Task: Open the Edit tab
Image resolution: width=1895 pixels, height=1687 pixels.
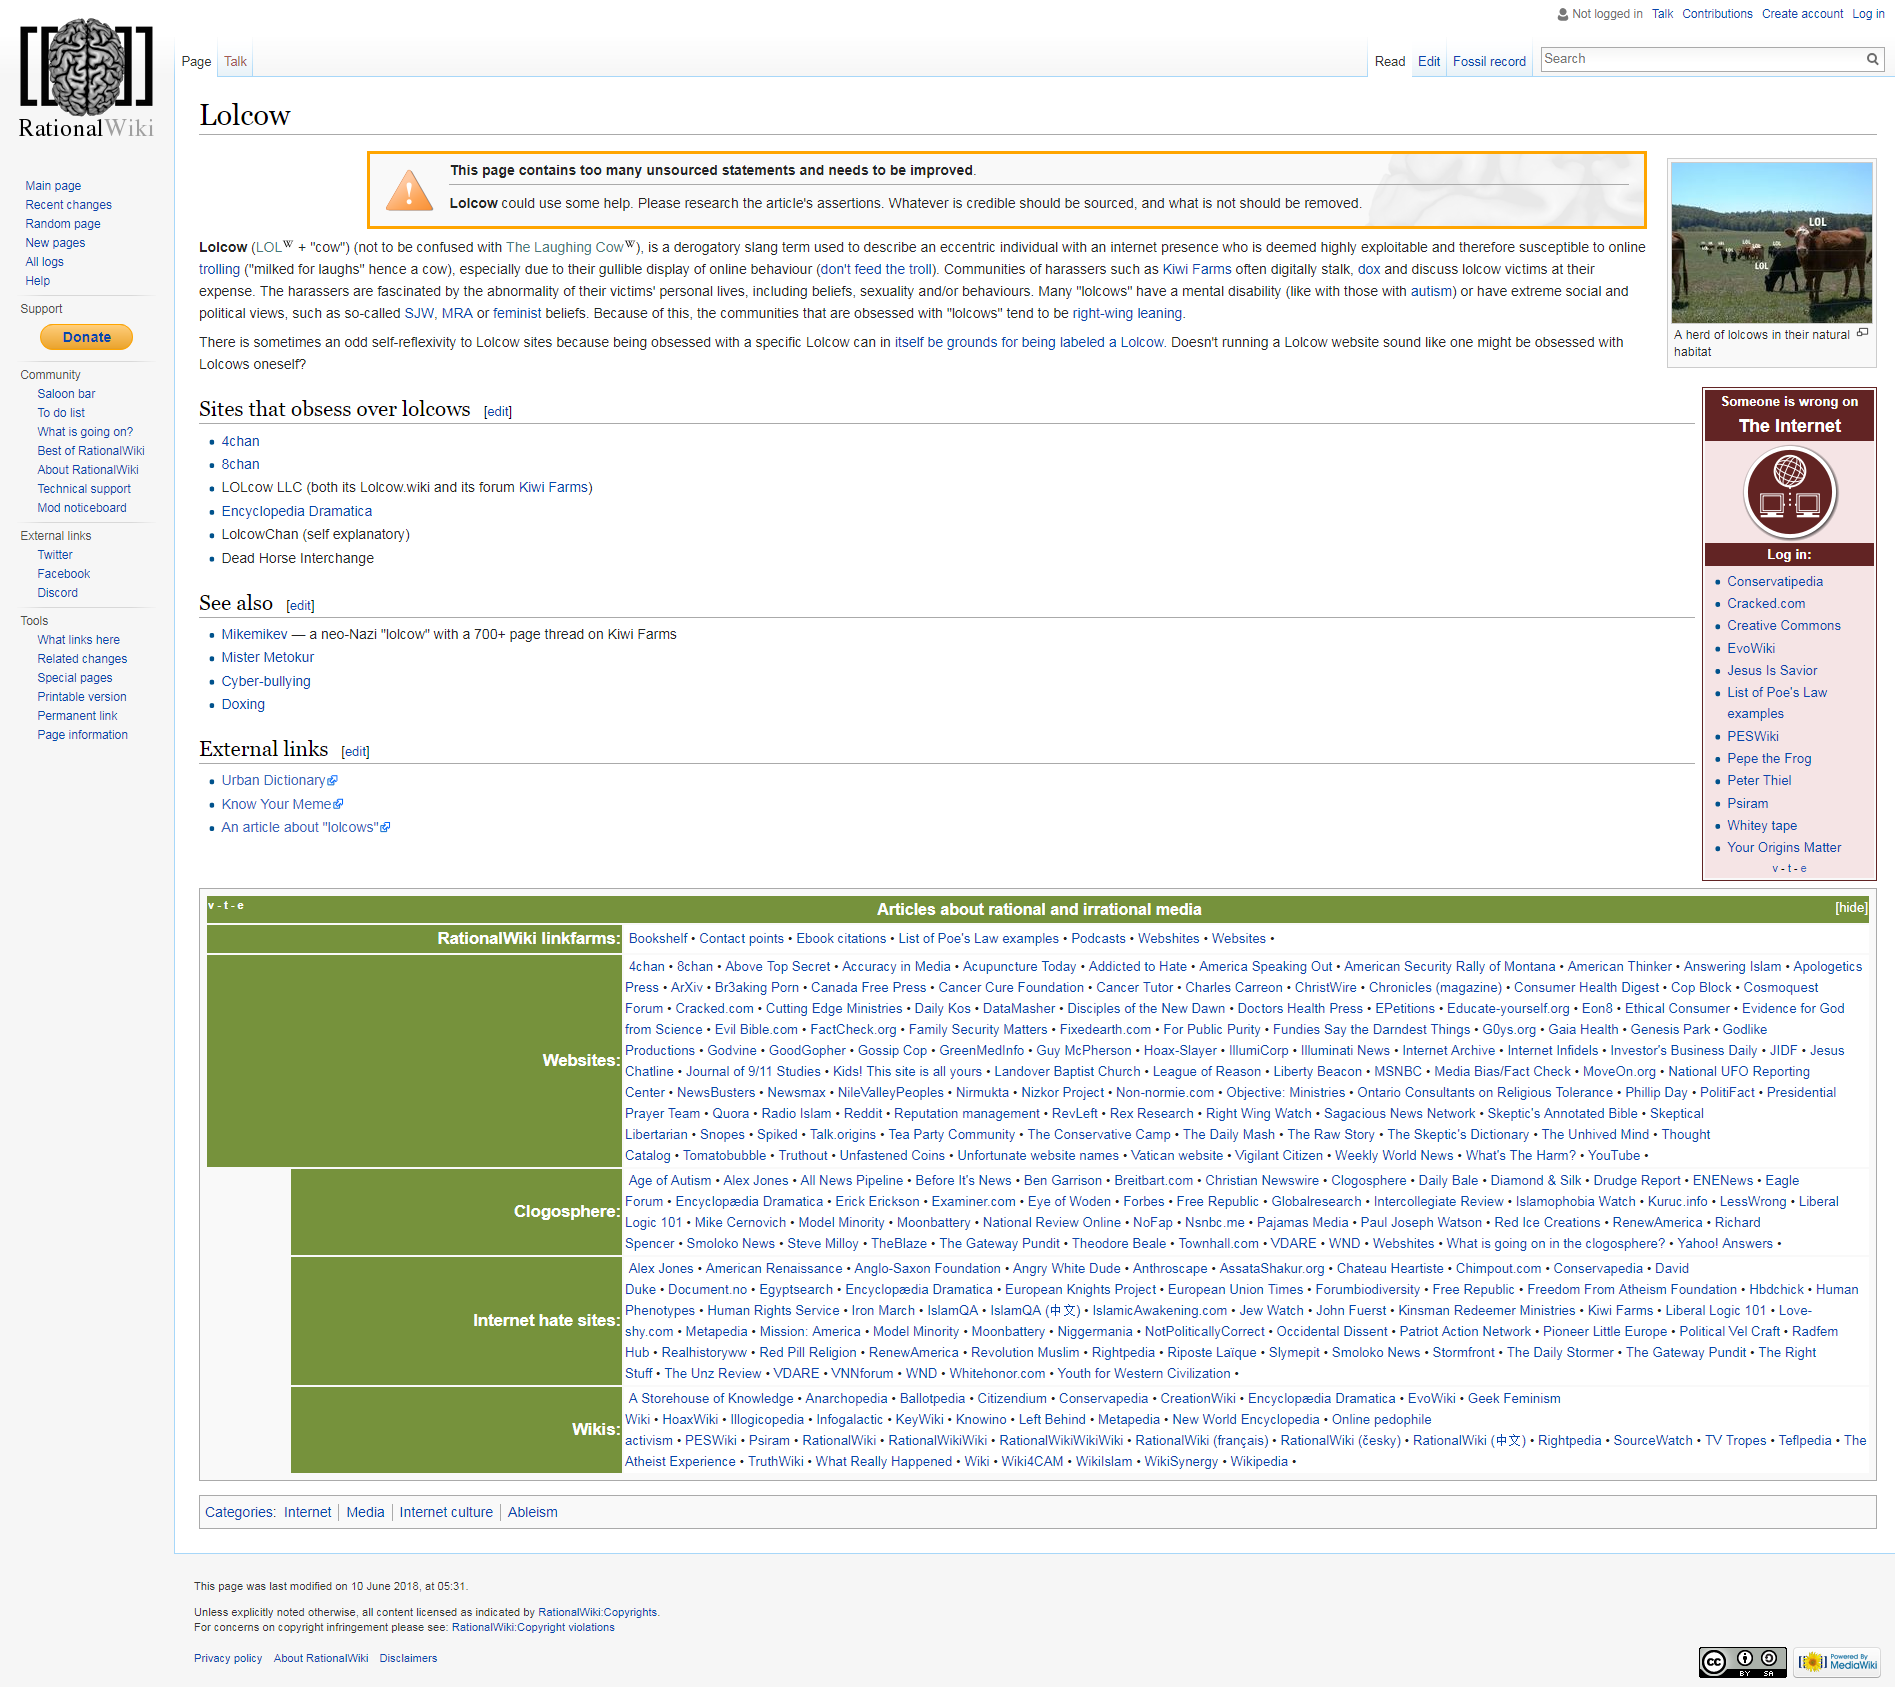Action: [x=1429, y=61]
